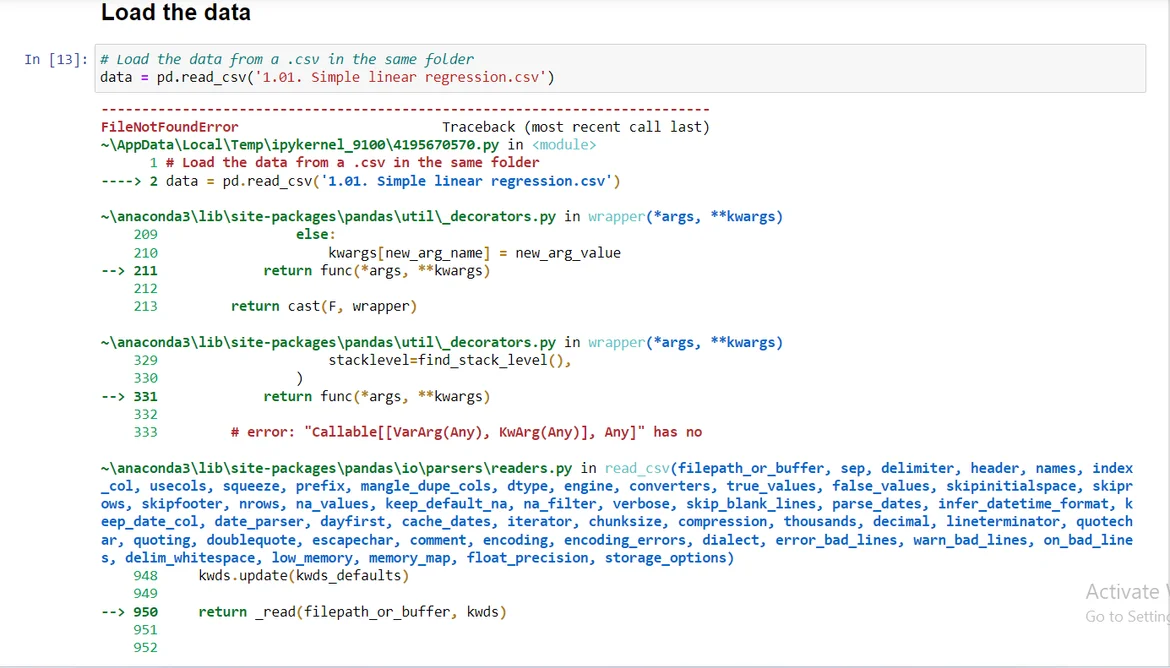Click the parsers readers.py file path
1170x668 pixels.
336,468
